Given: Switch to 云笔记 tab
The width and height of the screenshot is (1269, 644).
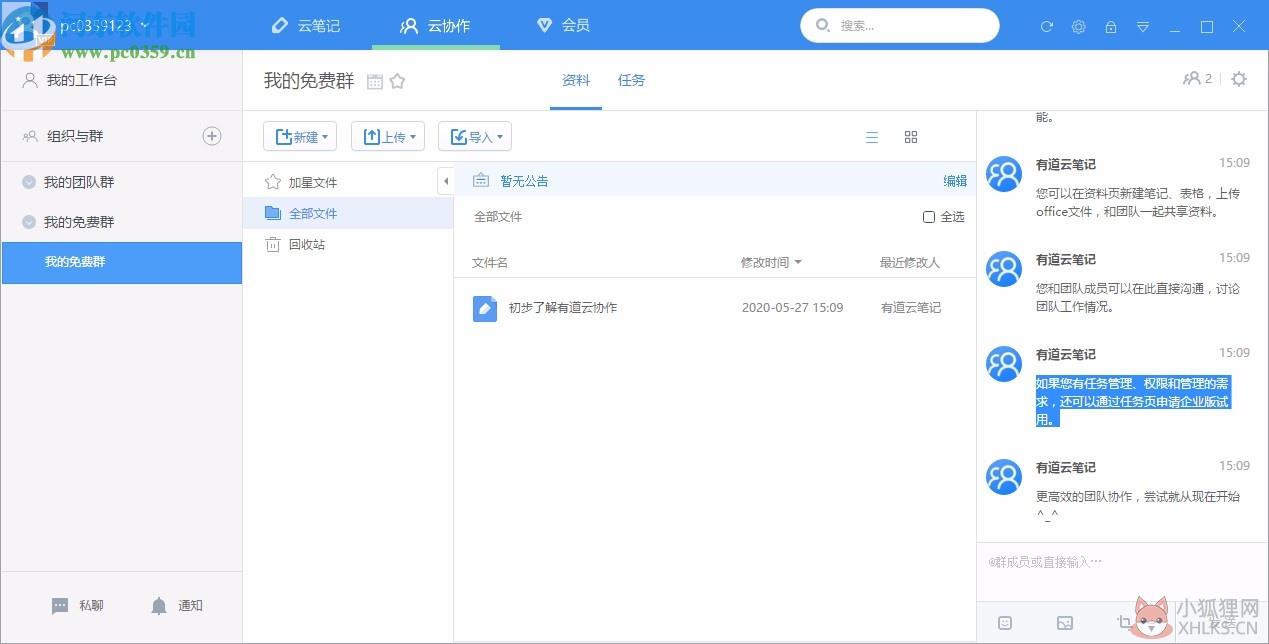Looking at the screenshot, I should click(x=306, y=25).
